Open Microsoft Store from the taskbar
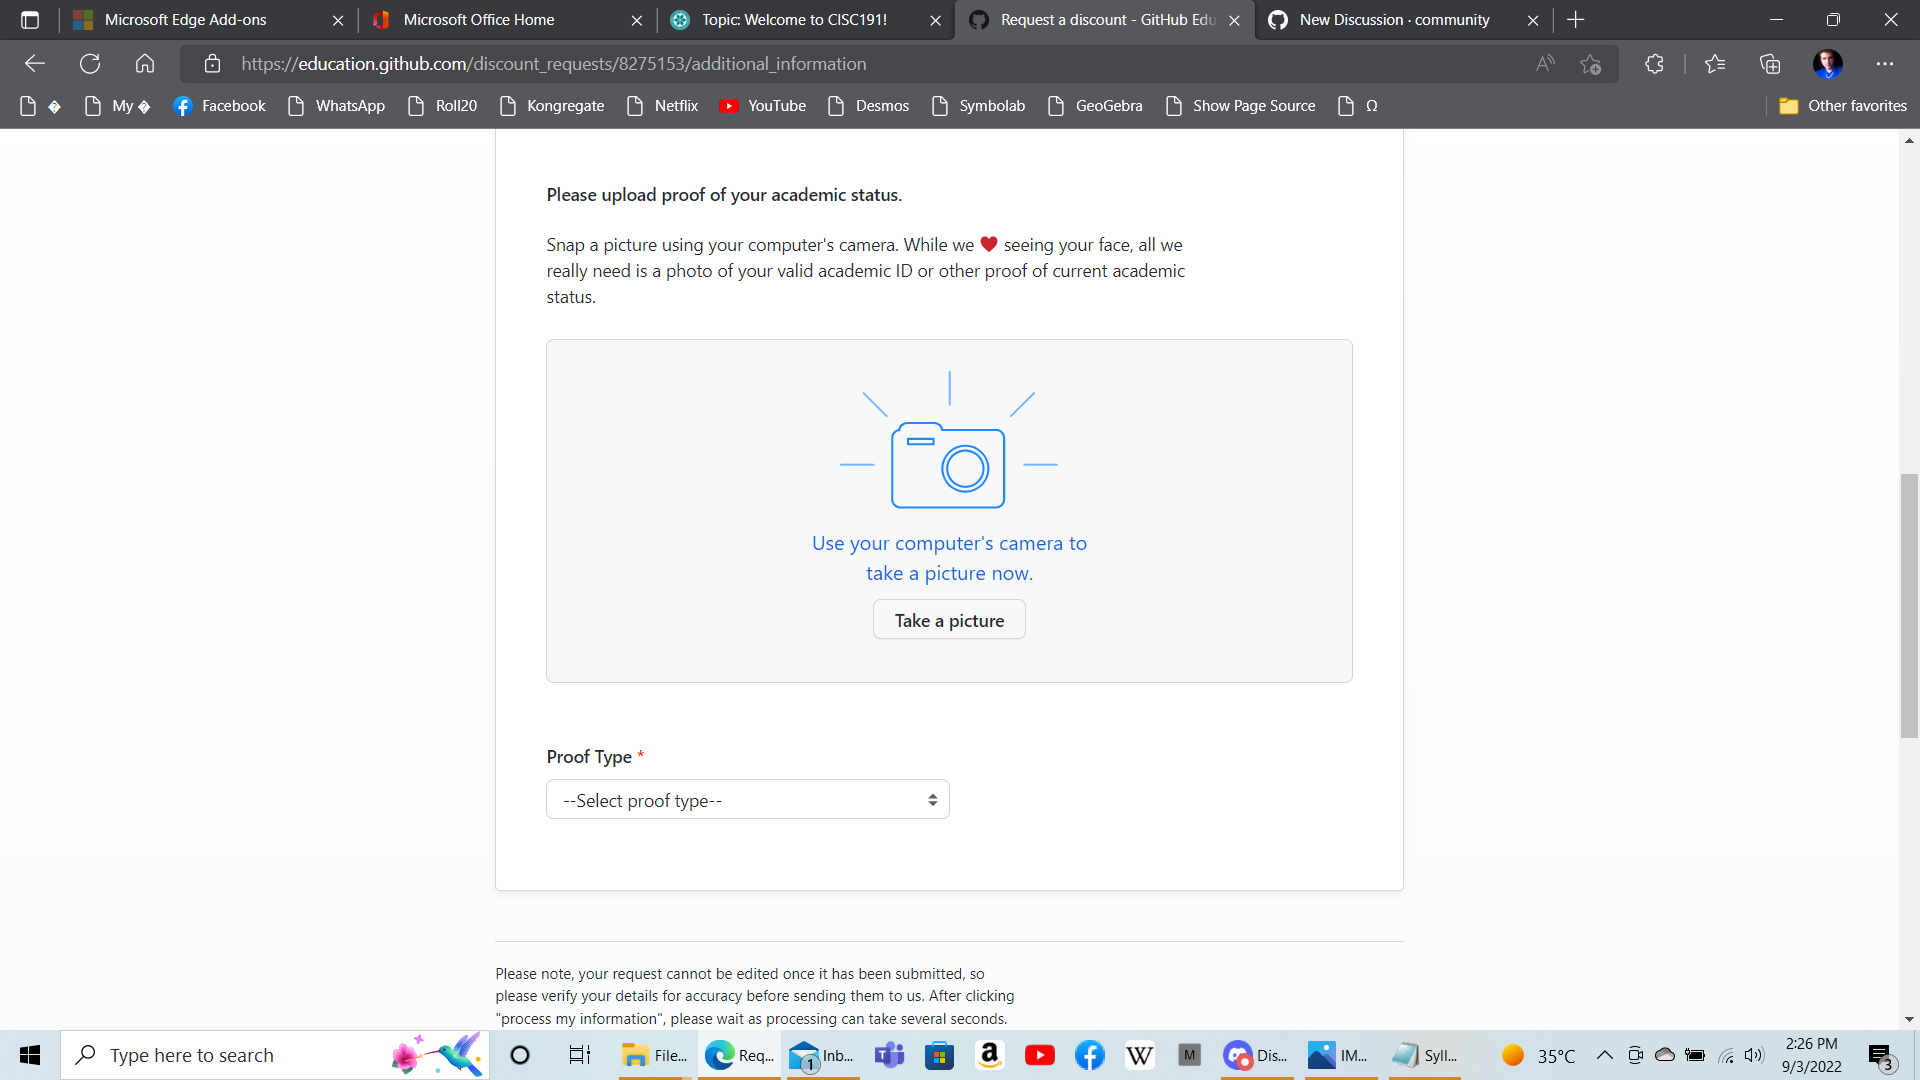The height and width of the screenshot is (1080, 1920). [x=939, y=1055]
